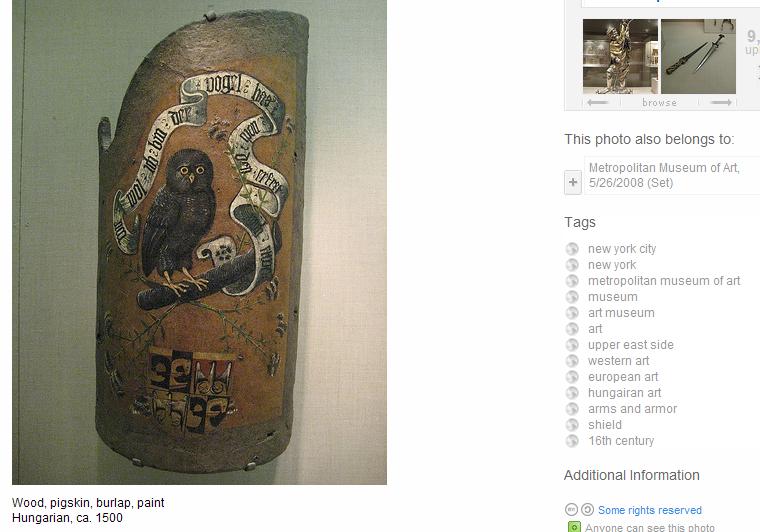Click the globe icon beside 'new york city' tag

572,249
